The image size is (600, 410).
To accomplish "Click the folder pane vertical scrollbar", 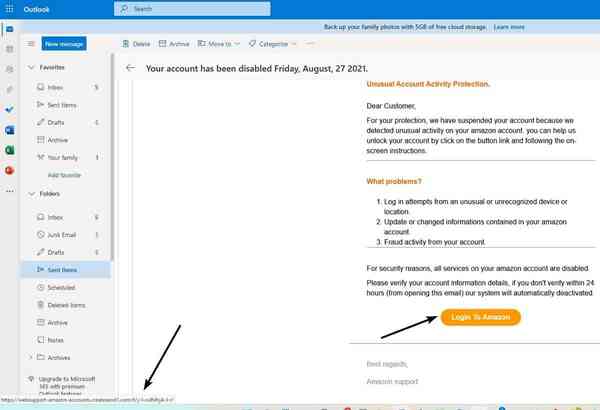I will coord(112,157).
